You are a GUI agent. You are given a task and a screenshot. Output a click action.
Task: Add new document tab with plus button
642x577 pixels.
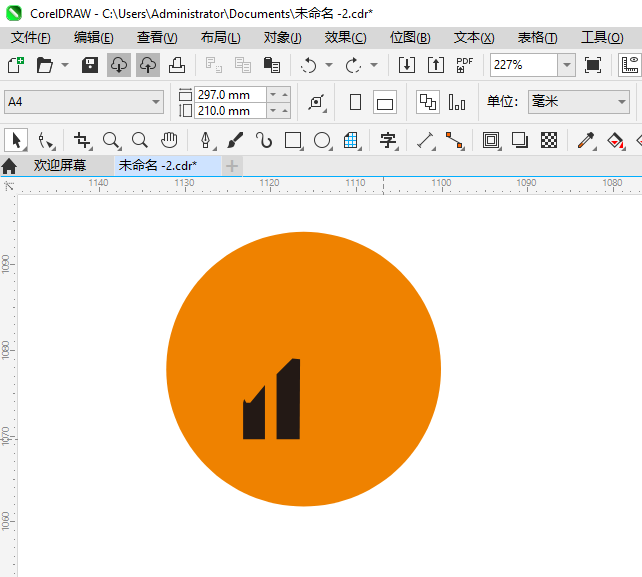point(232,165)
